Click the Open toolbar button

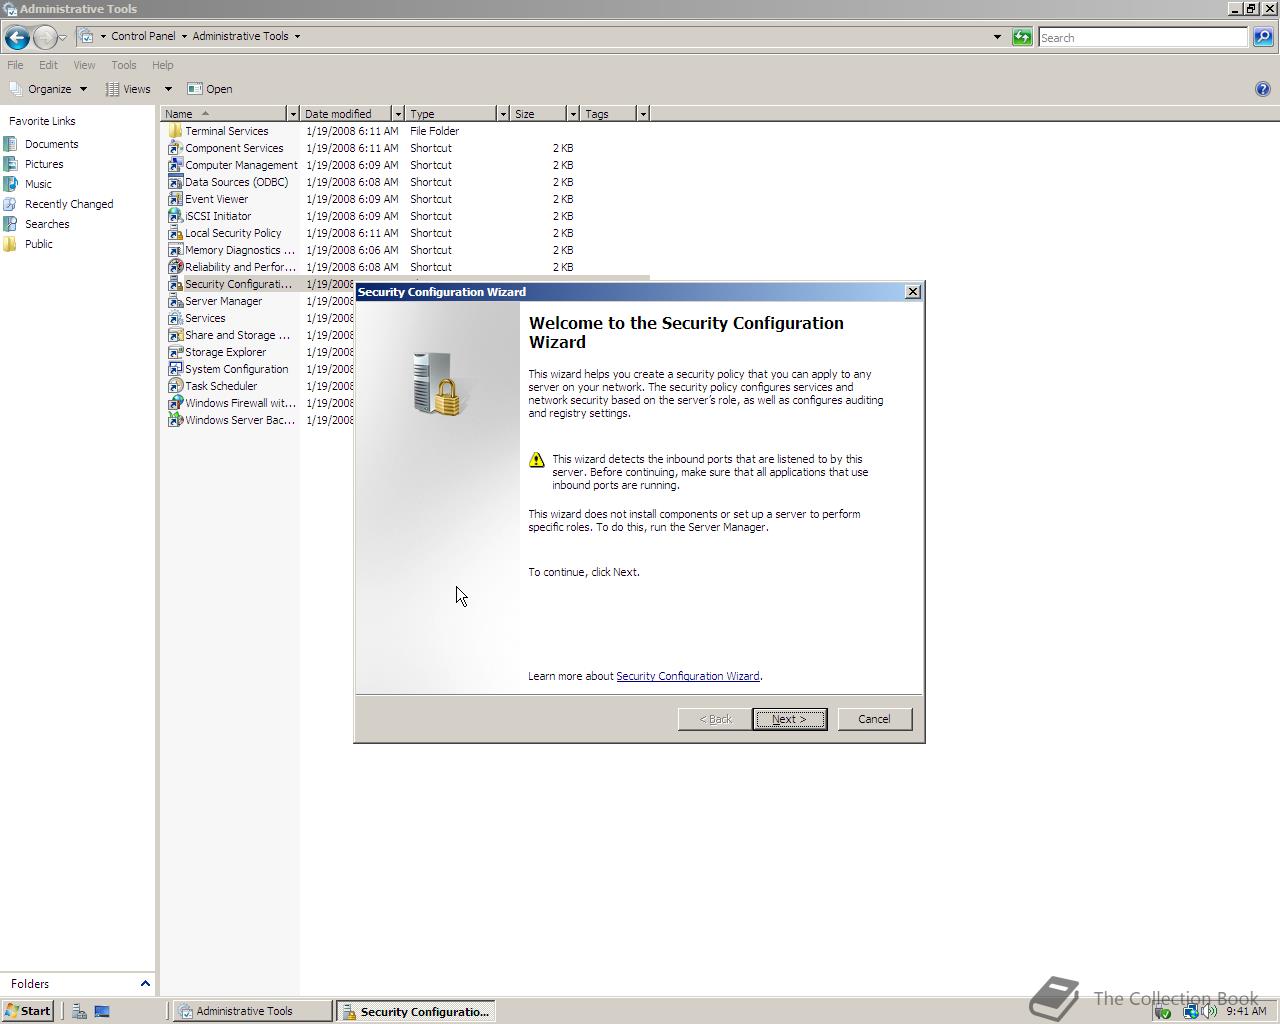coord(210,89)
